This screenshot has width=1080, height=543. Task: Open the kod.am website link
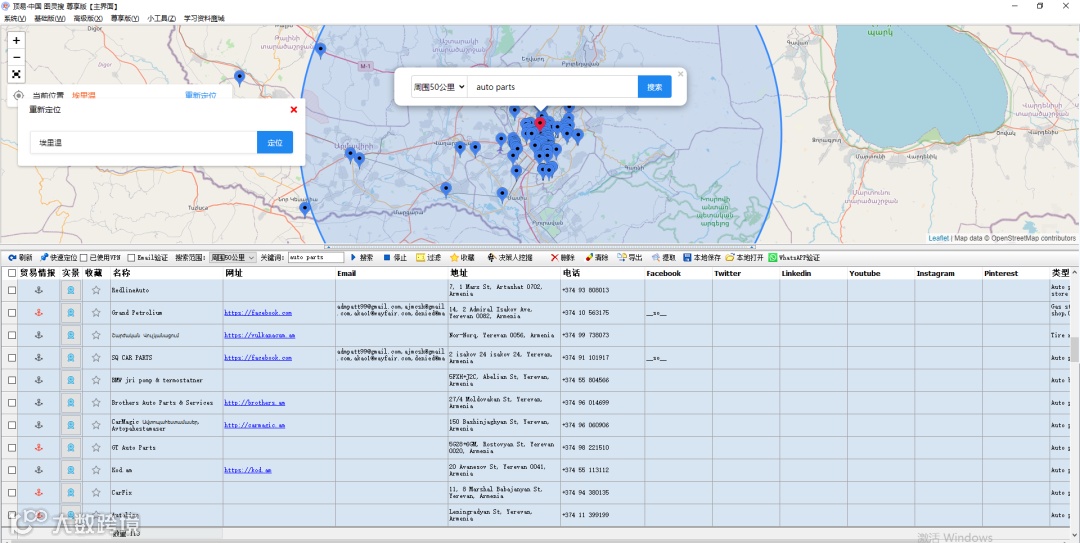pyautogui.click(x=247, y=470)
